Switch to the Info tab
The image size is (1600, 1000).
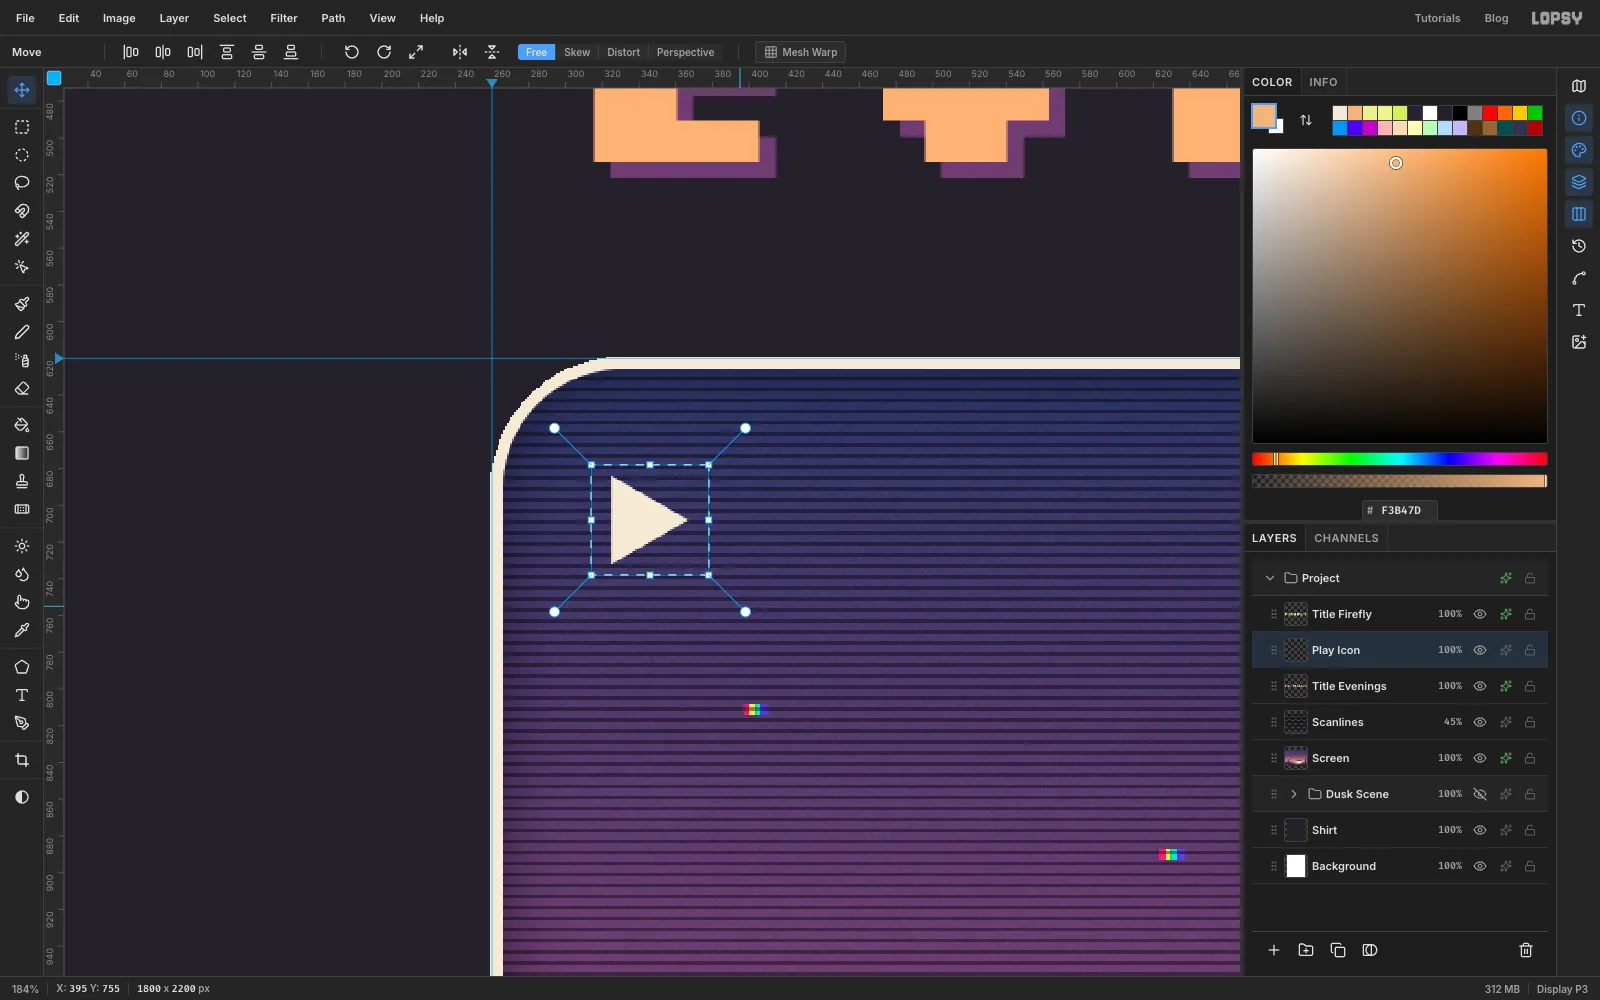pyautogui.click(x=1323, y=82)
